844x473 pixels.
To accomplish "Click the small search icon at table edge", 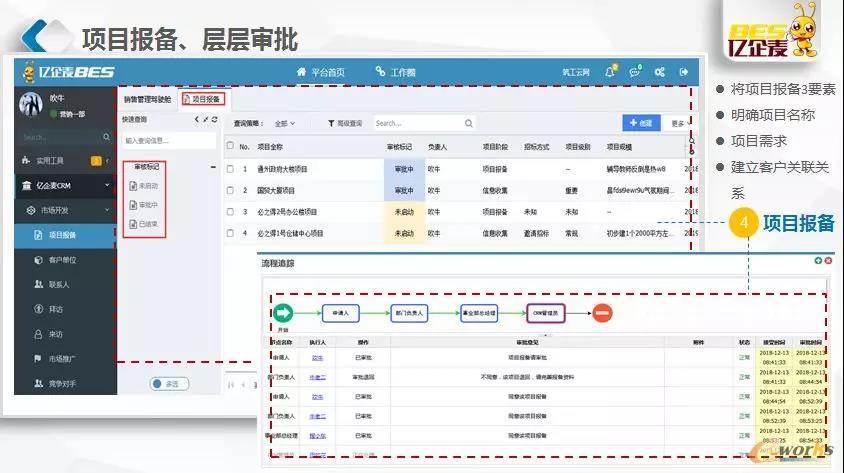I will (692, 141).
